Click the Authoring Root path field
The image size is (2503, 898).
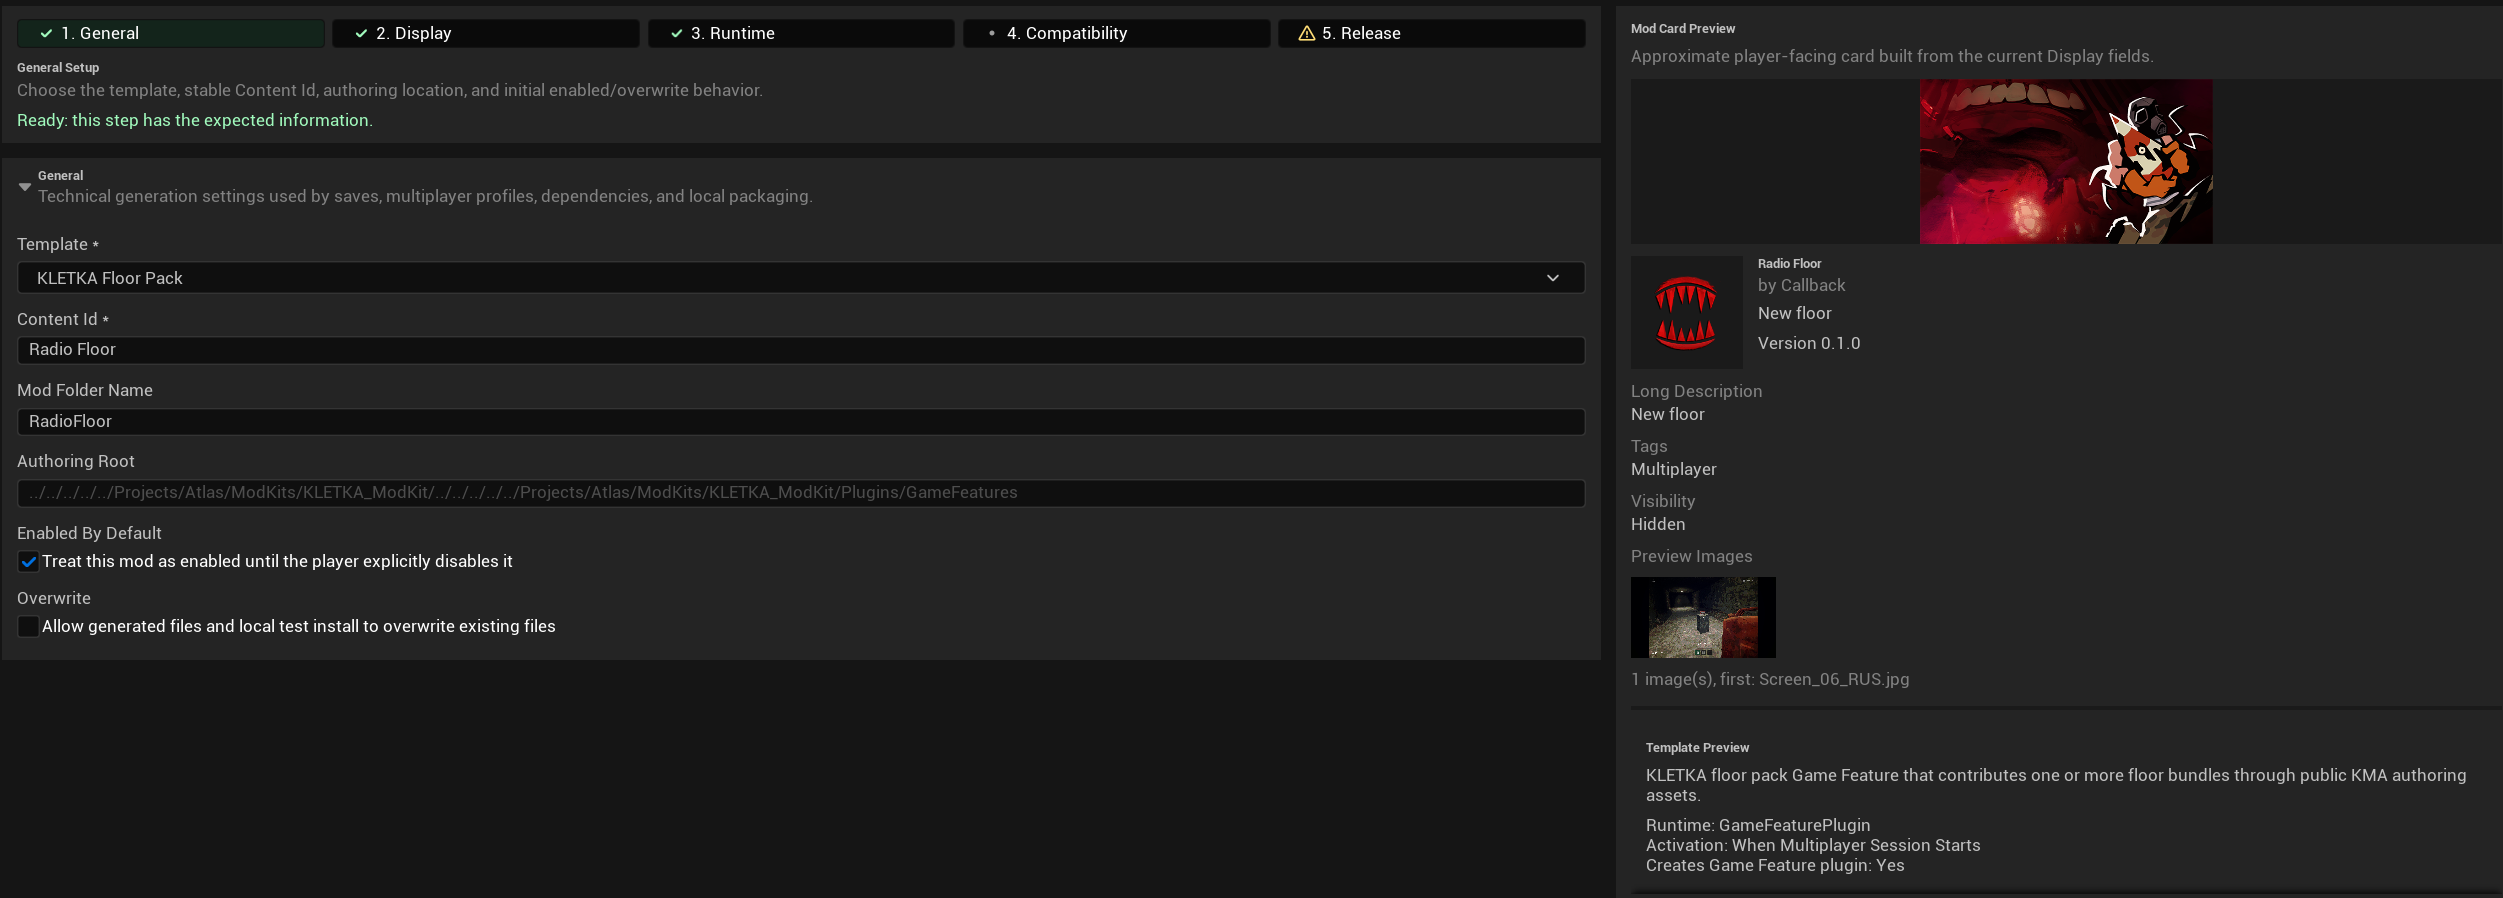[x=801, y=493]
